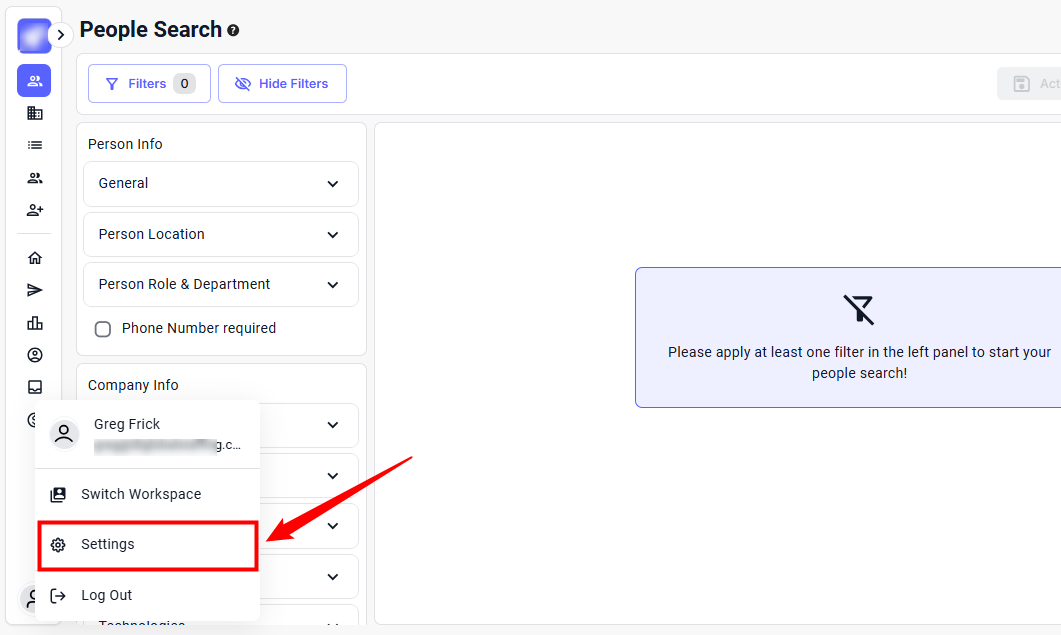Click the Filters button with count
1061x635 pixels.
149,84
